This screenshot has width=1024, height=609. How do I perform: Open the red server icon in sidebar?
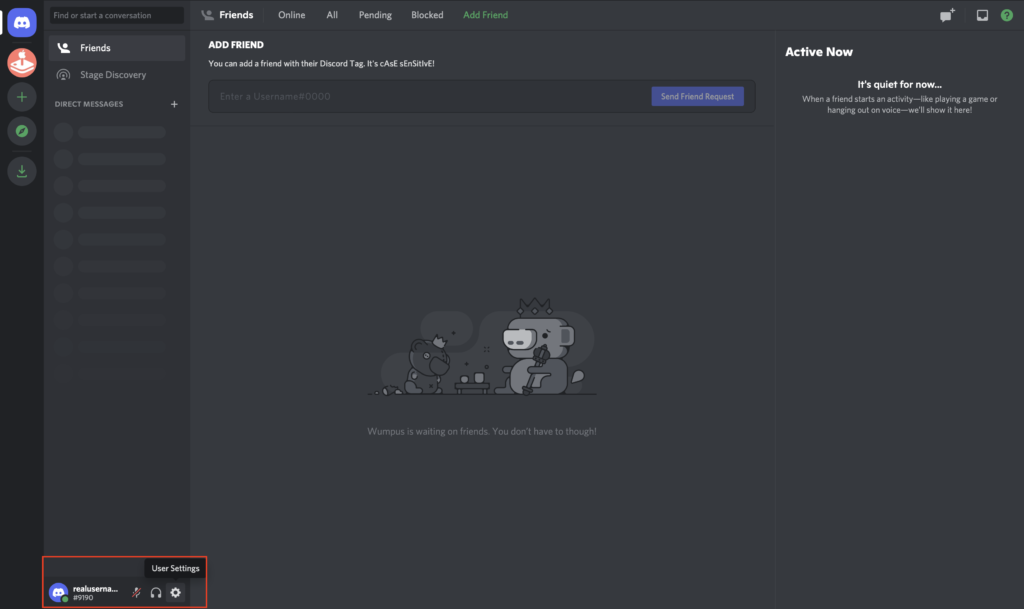22,63
